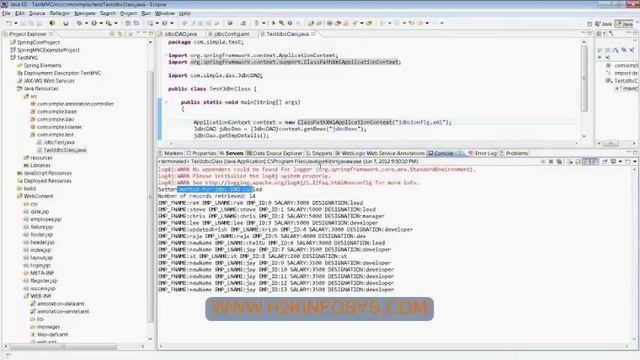
Task: Open the Display Selected Console dropdown
Action: point(620,162)
